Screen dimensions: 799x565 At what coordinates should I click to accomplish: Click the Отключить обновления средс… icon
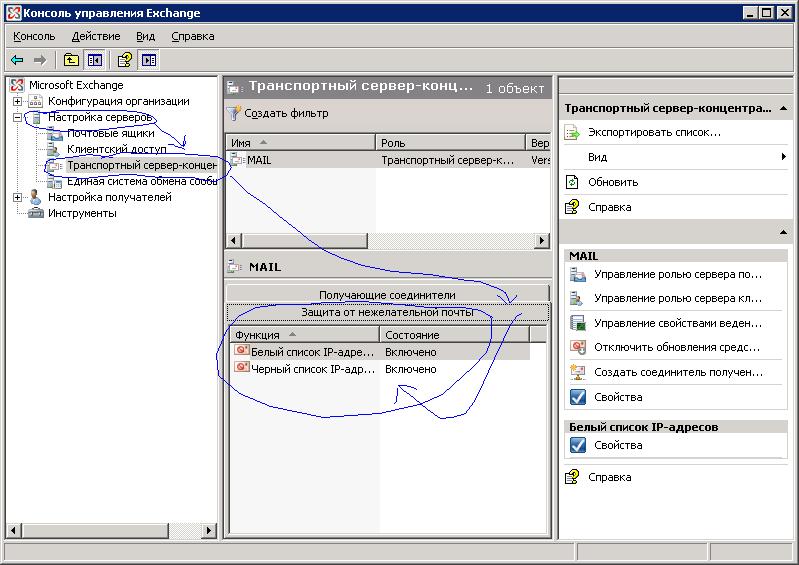click(x=578, y=347)
